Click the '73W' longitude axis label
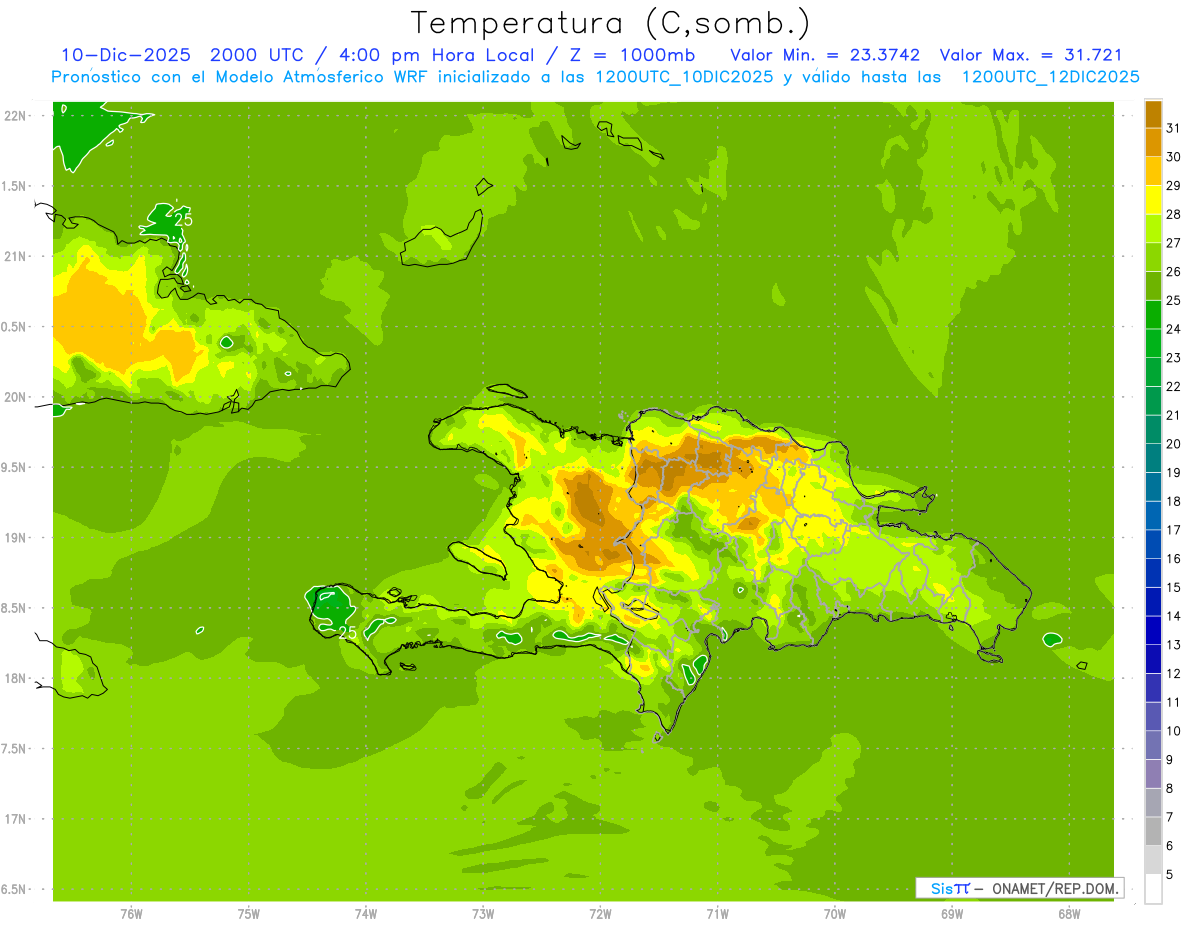Image resolution: width=1200 pixels, height=927 pixels. tap(482, 914)
